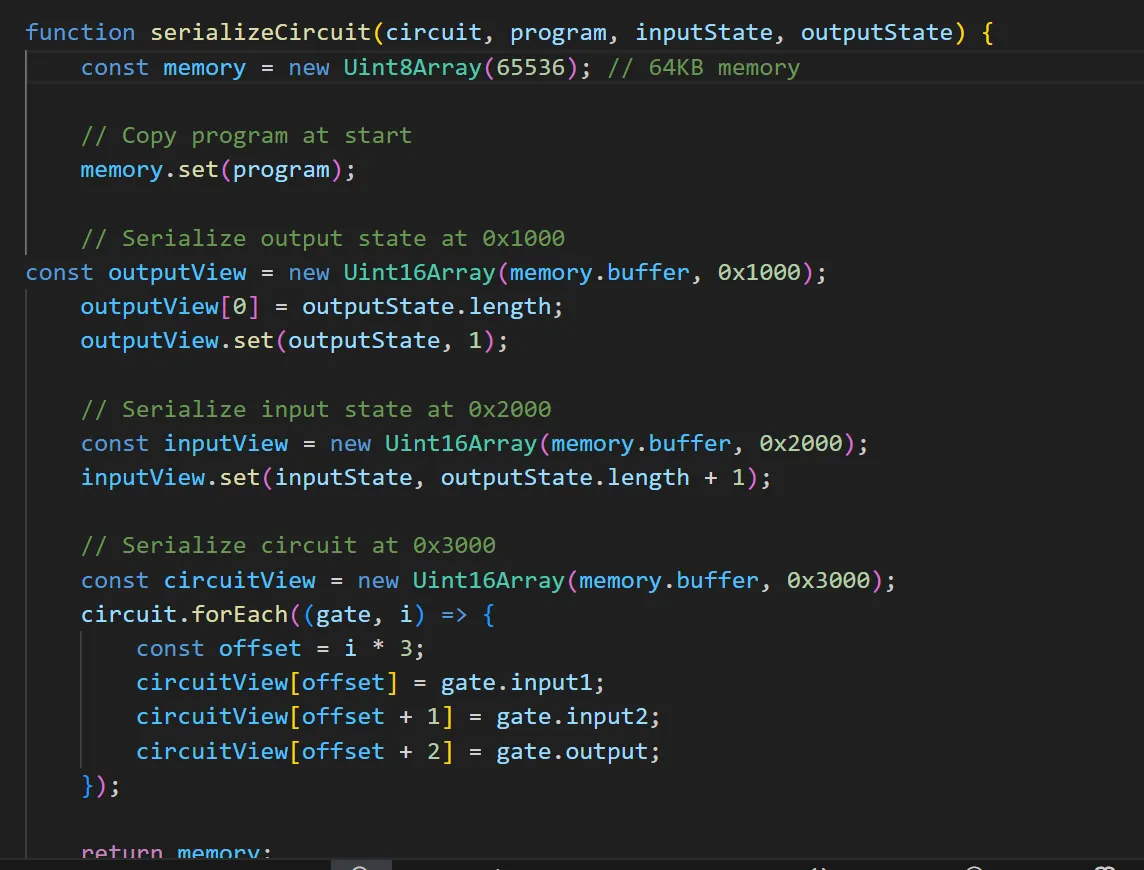
Task: Click the 'Serialize output state at 0x1000' comment
Action: 322,238
